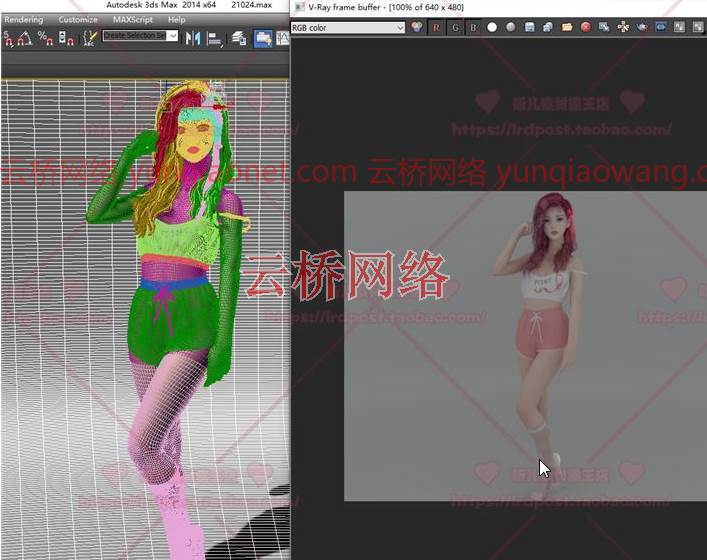Click the Link VFB to PDPlayer icon
The width and height of the screenshot is (707, 560).
pyautogui.click(x=679, y=27)
